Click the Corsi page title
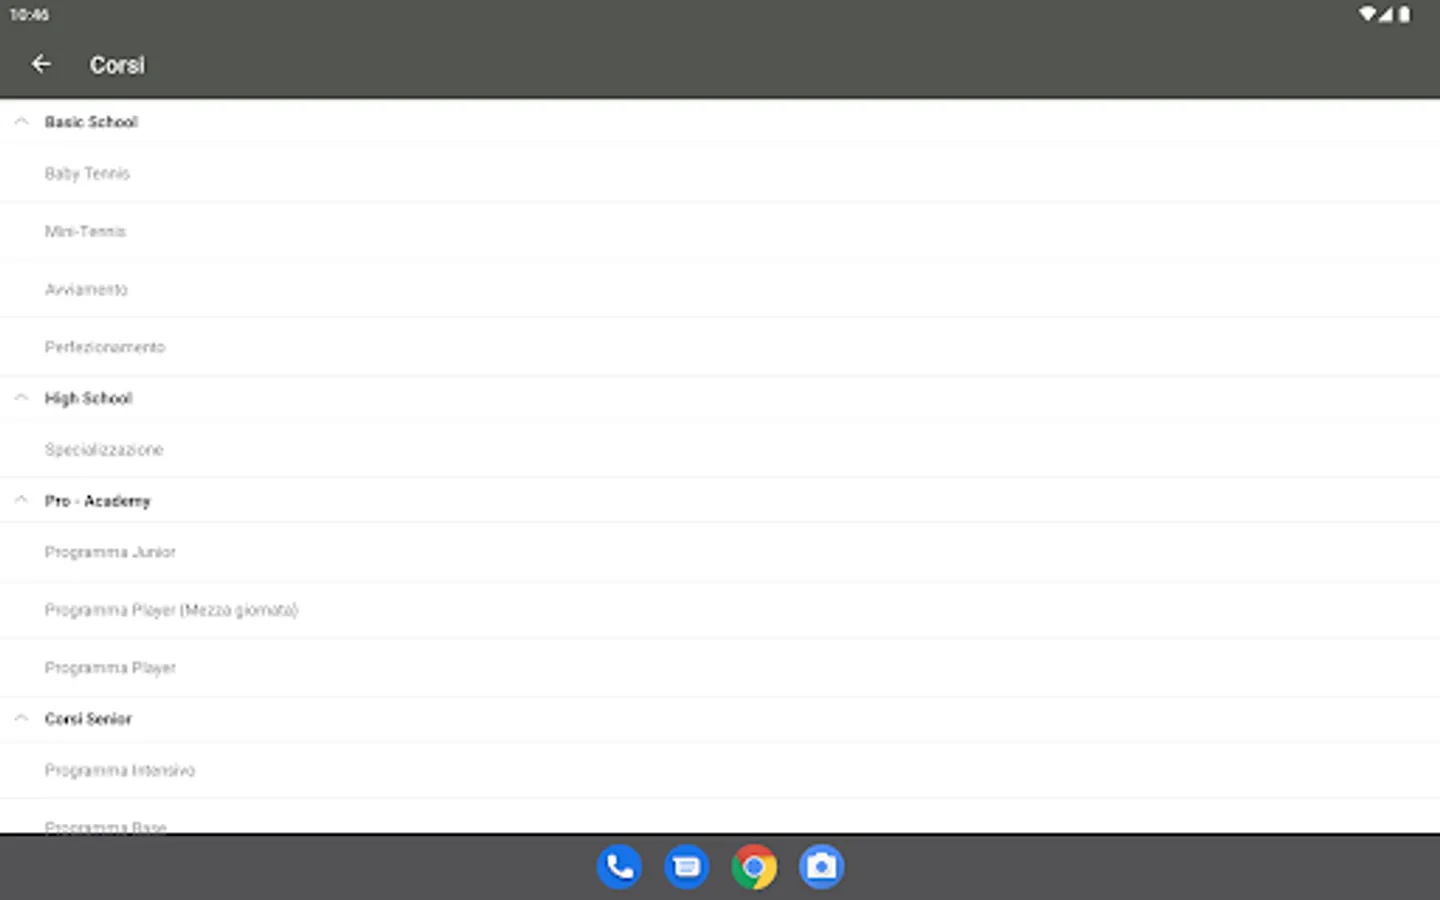This screenshot has height=900, width=1440. coord(117,65)
